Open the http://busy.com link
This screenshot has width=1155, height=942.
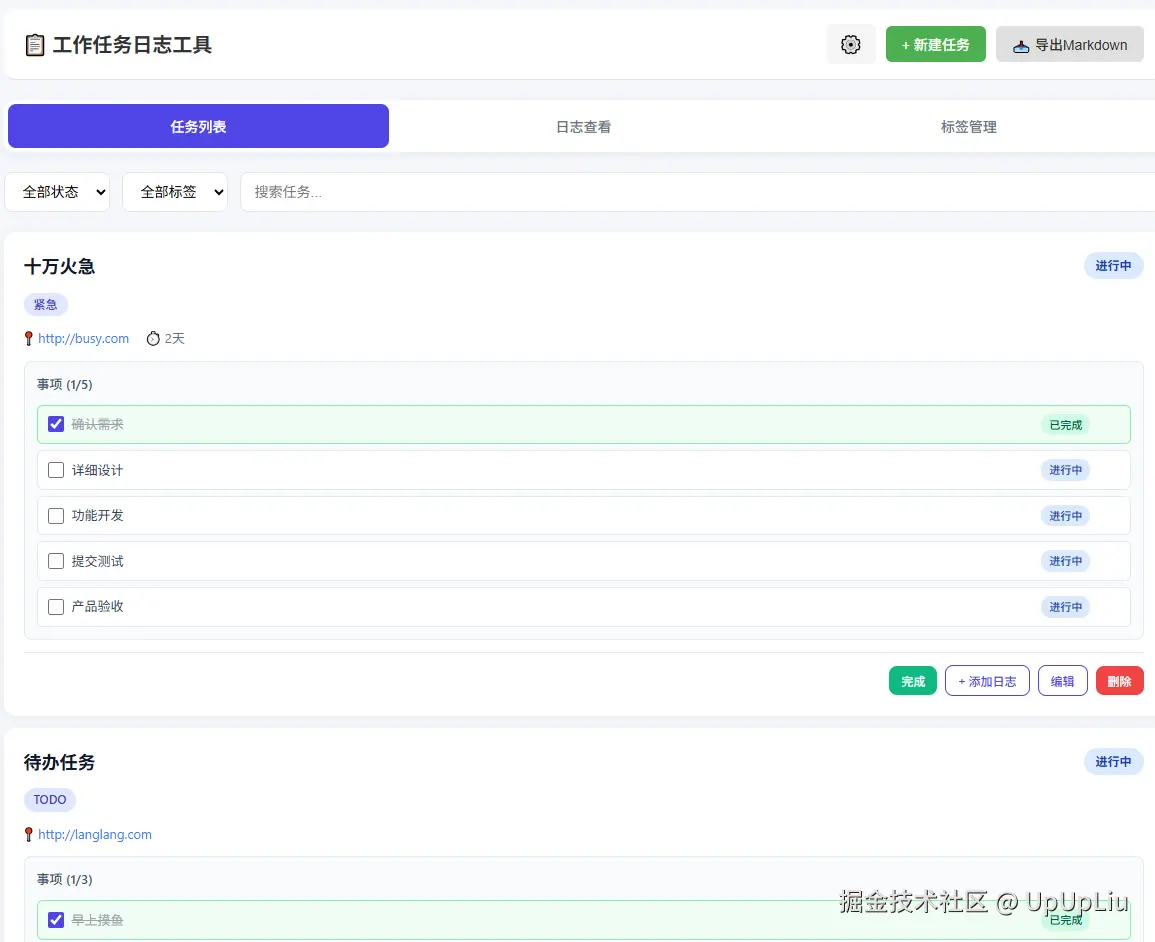83,338
